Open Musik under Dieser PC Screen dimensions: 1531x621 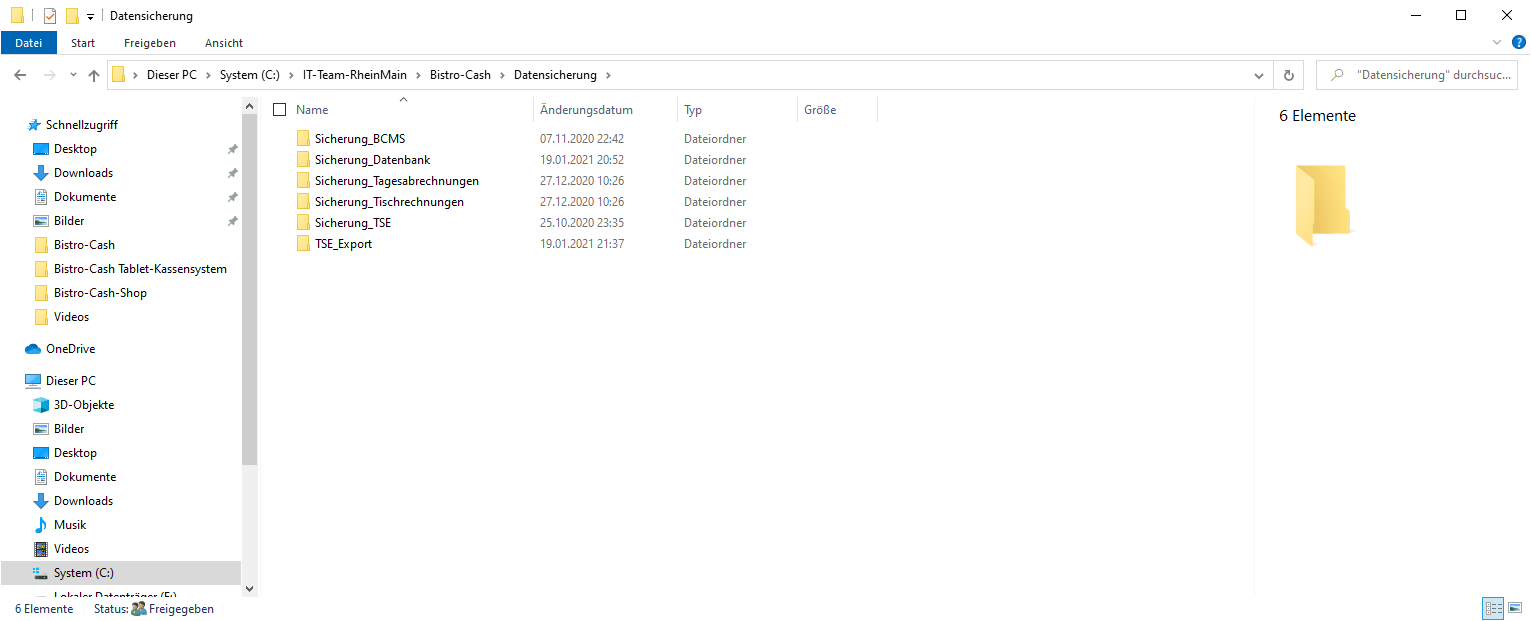70,525
